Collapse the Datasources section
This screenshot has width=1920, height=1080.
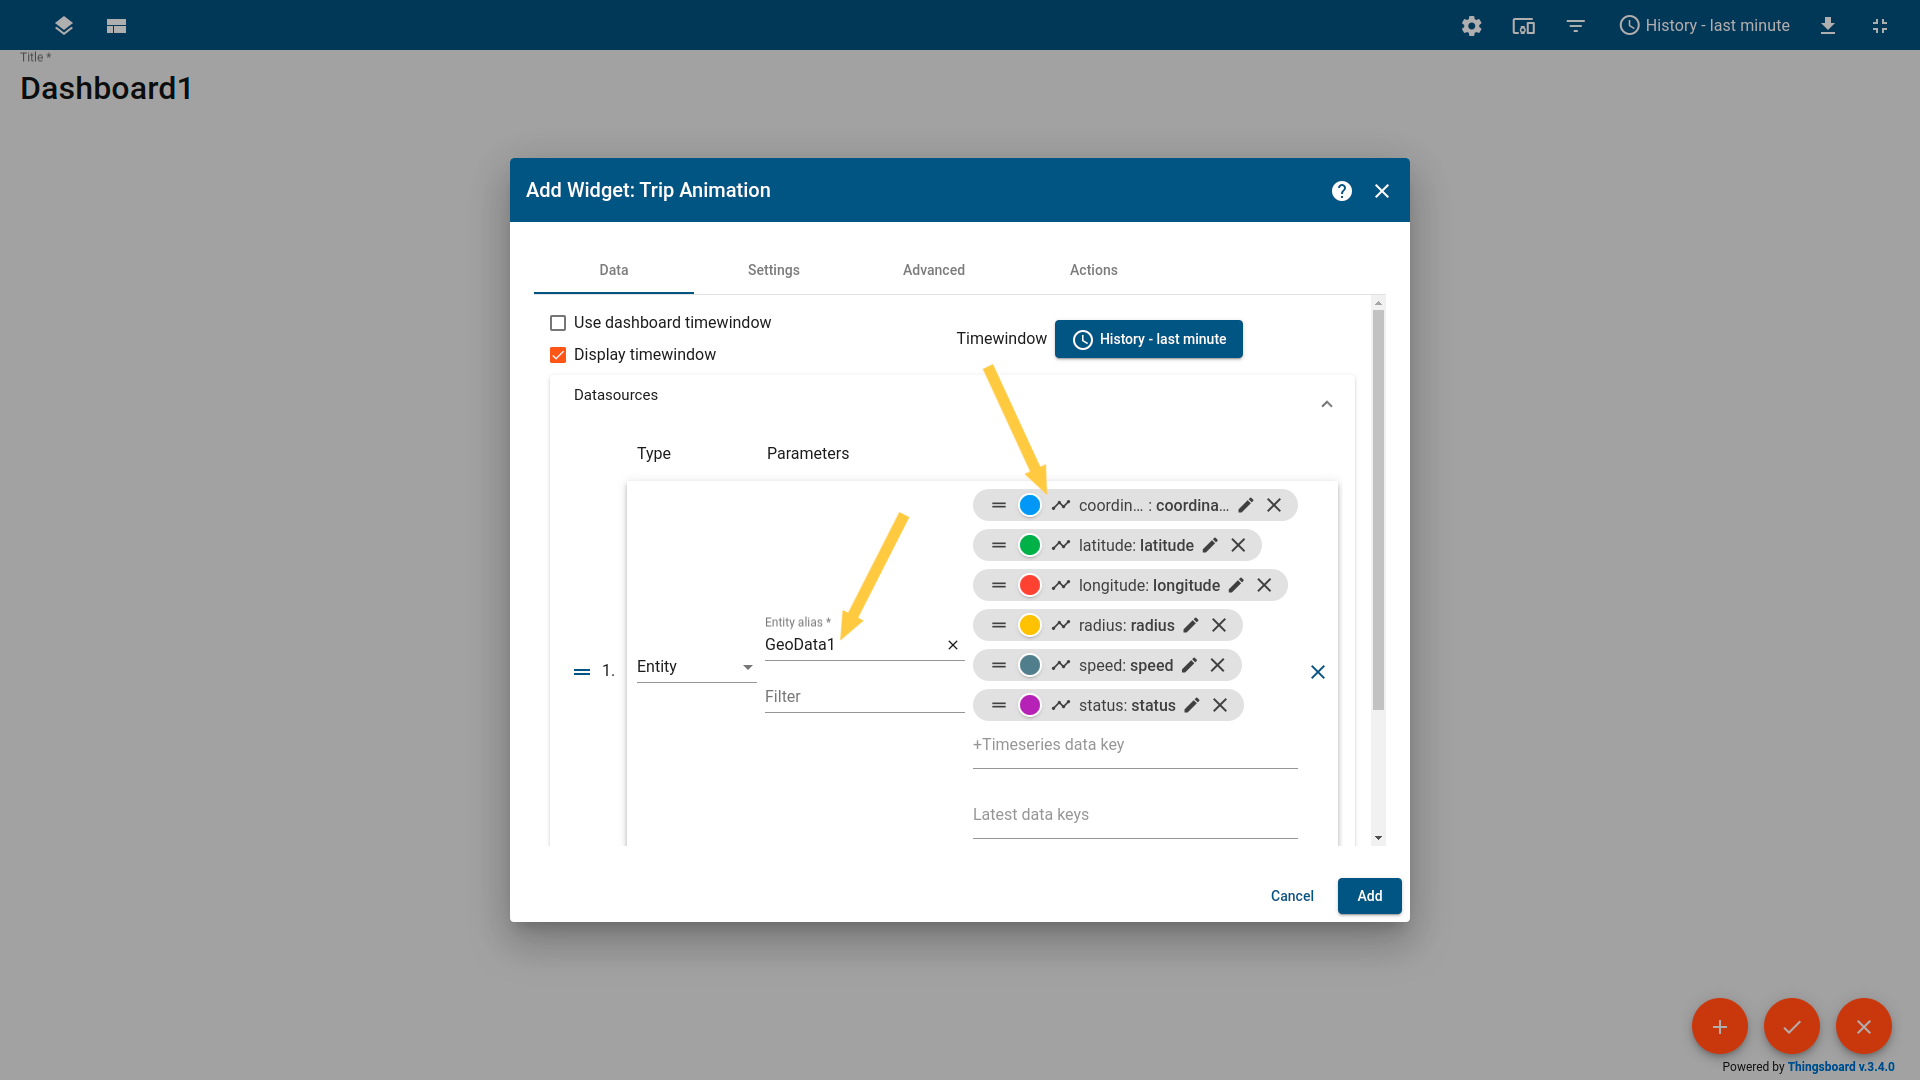(1326, 404)
